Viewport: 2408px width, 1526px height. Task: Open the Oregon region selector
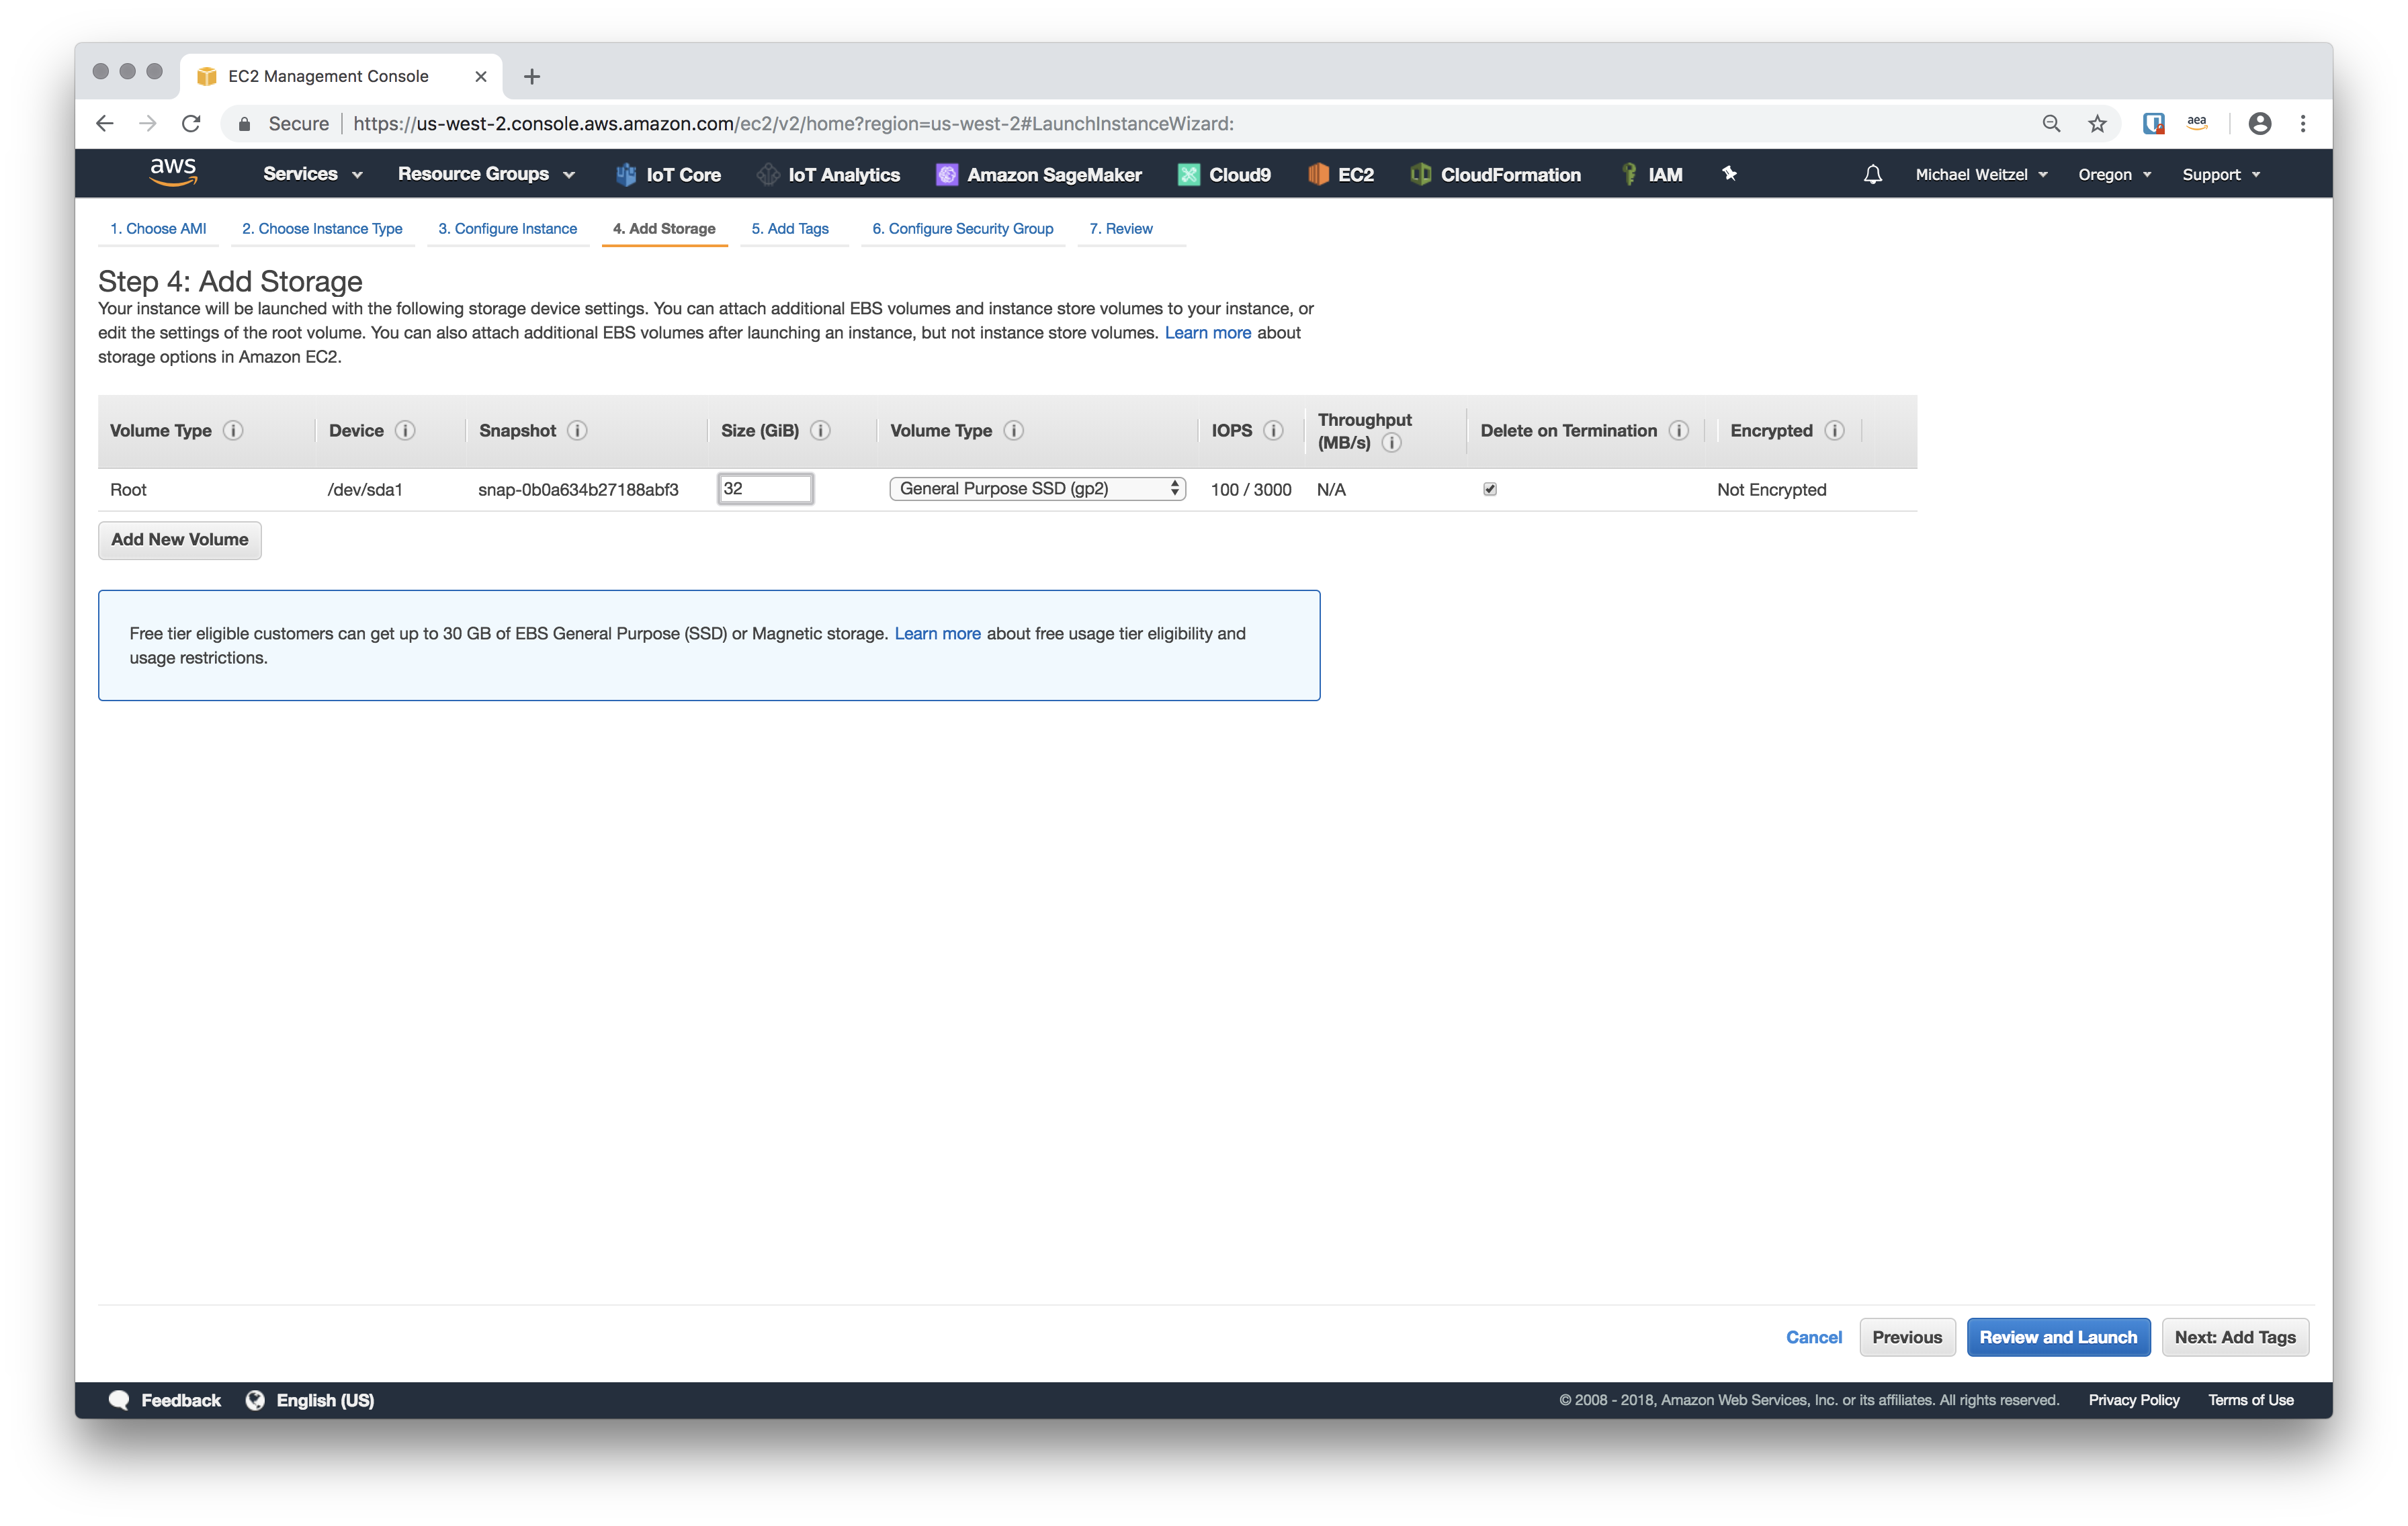[x=2114, y=175]
